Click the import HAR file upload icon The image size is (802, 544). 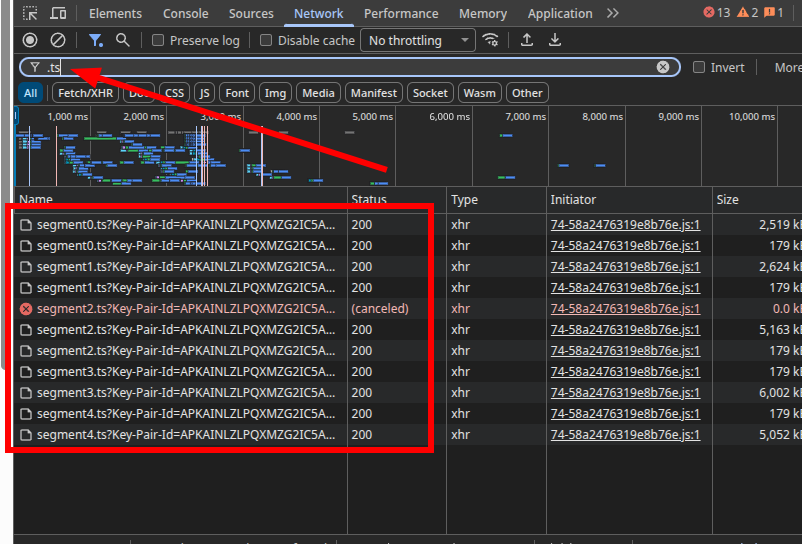pos(527,40)
